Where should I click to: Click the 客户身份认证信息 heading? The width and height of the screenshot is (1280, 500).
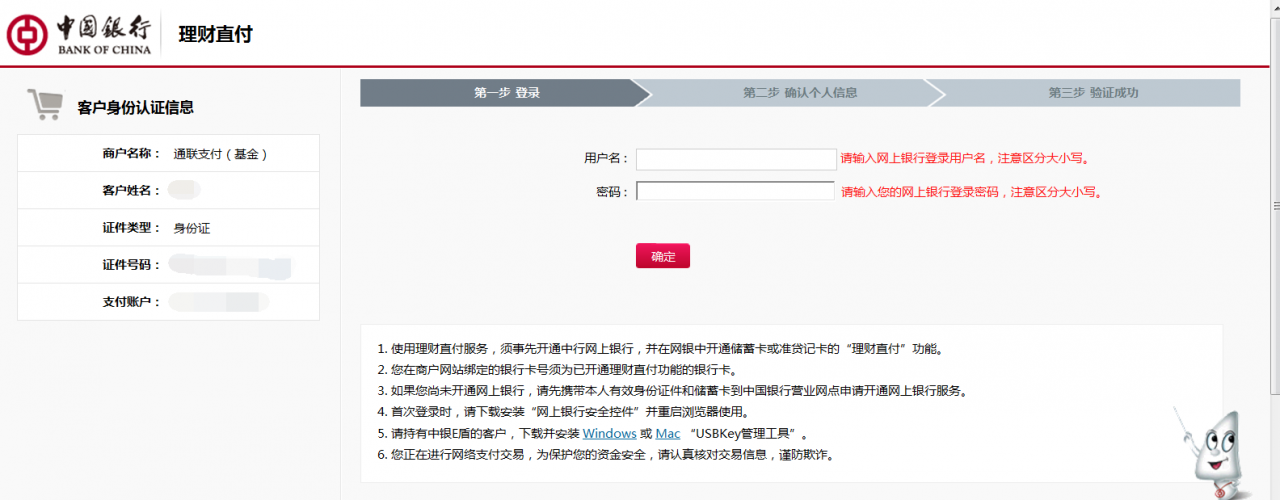136,107
